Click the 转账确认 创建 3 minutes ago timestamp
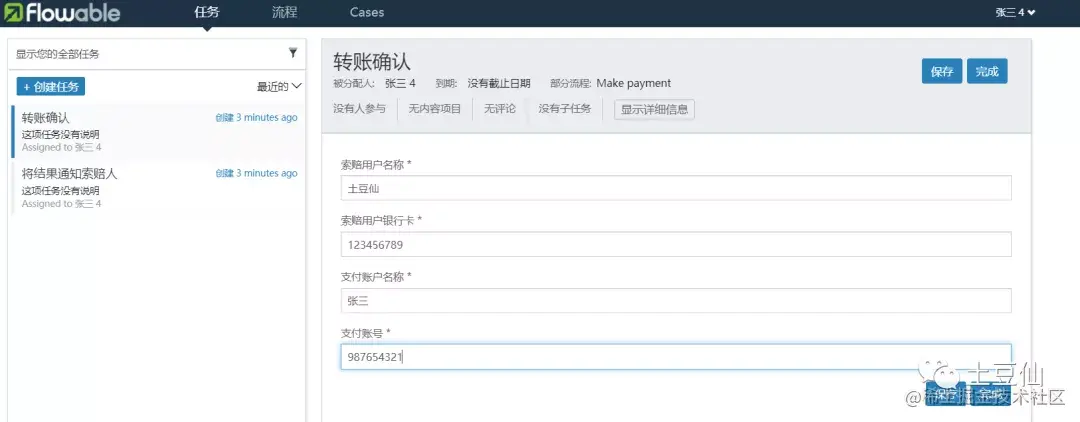1080x422 pixels. [x=256, y=117]
